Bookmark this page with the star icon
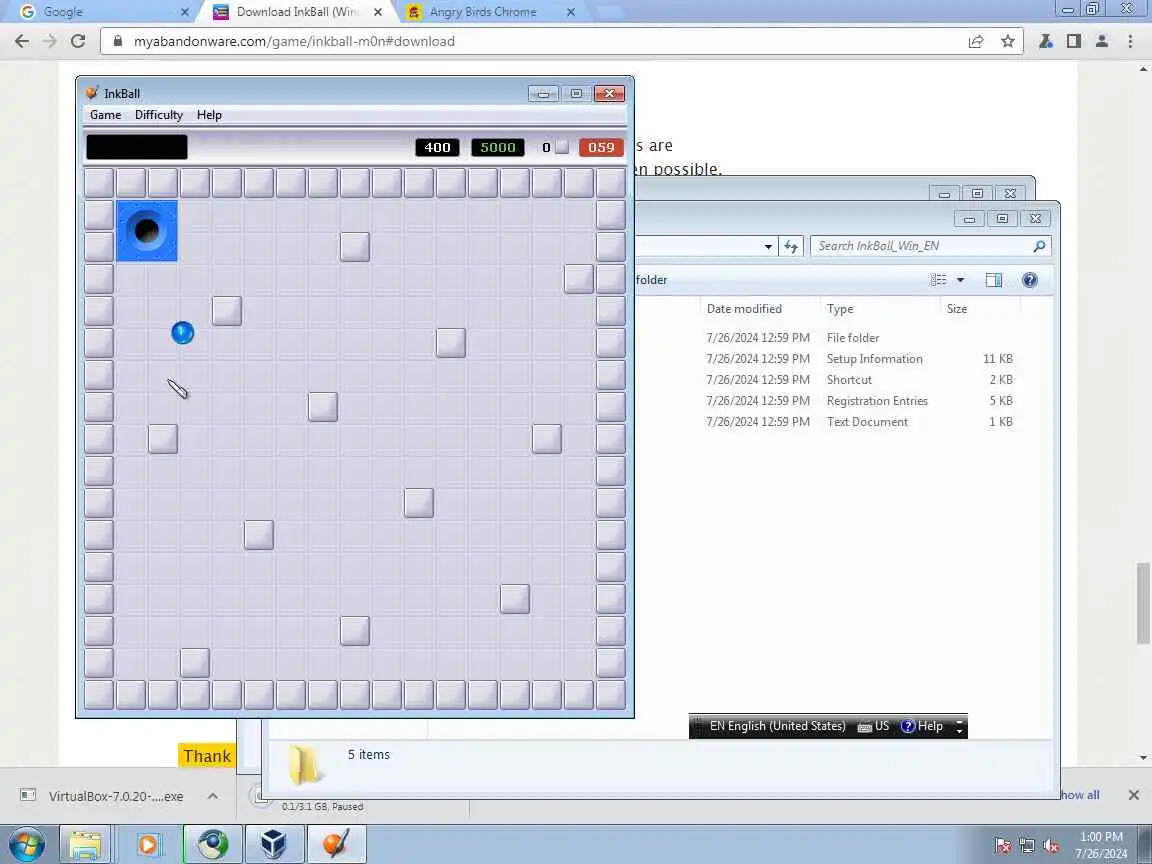This screenshot has height=864, width=1152. coord(1008,41)
